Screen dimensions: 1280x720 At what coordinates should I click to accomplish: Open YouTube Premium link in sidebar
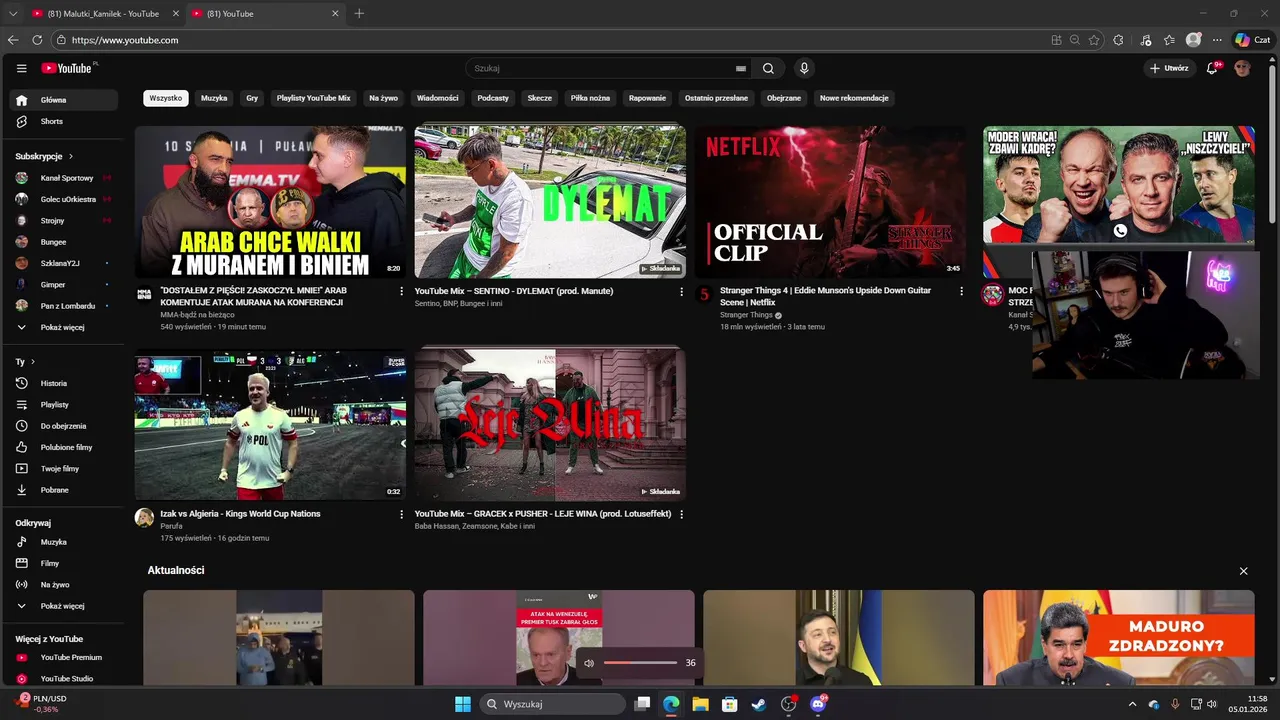[64, 657]
